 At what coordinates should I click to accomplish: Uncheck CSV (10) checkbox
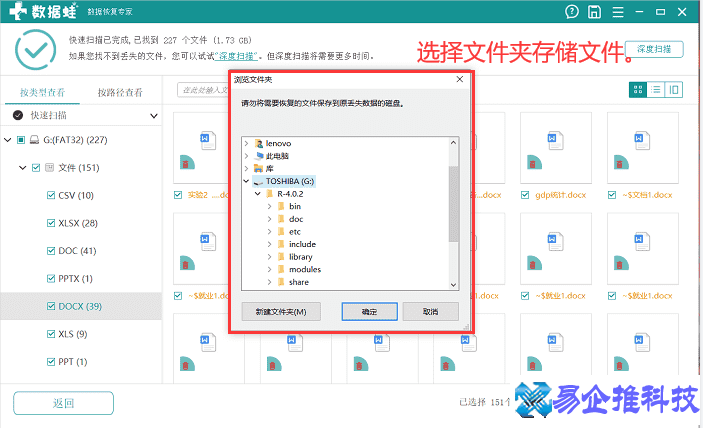click(51, 196)
